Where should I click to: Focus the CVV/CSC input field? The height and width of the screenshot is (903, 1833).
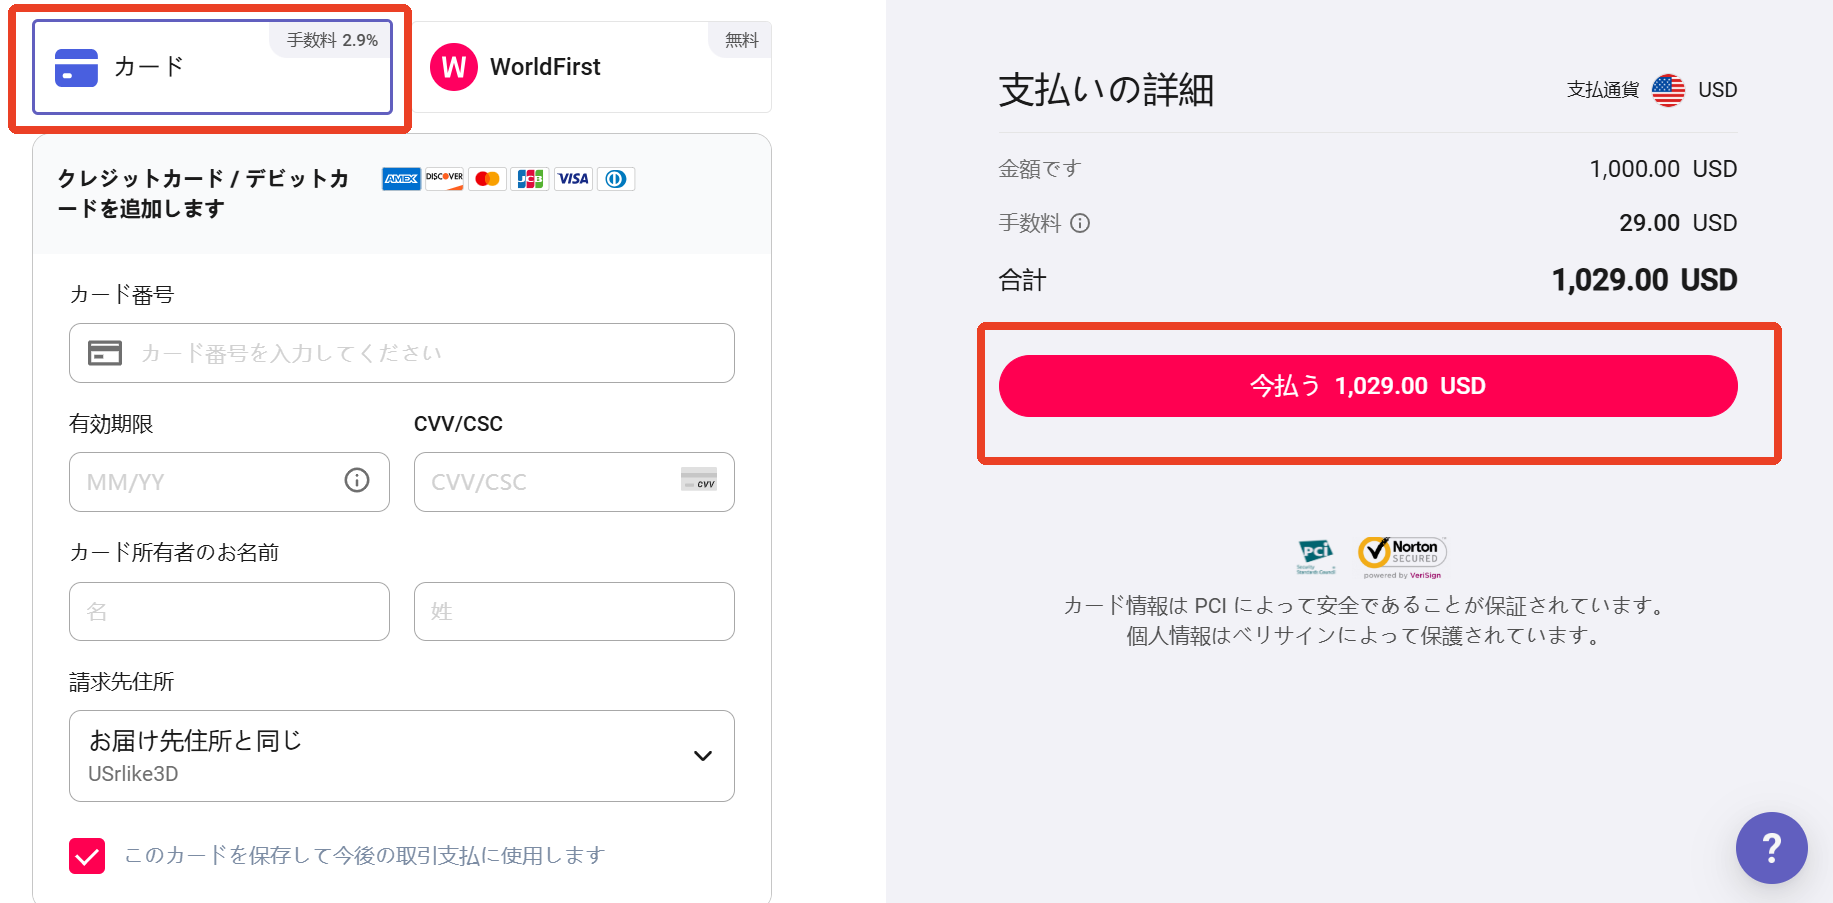point(574,482)
